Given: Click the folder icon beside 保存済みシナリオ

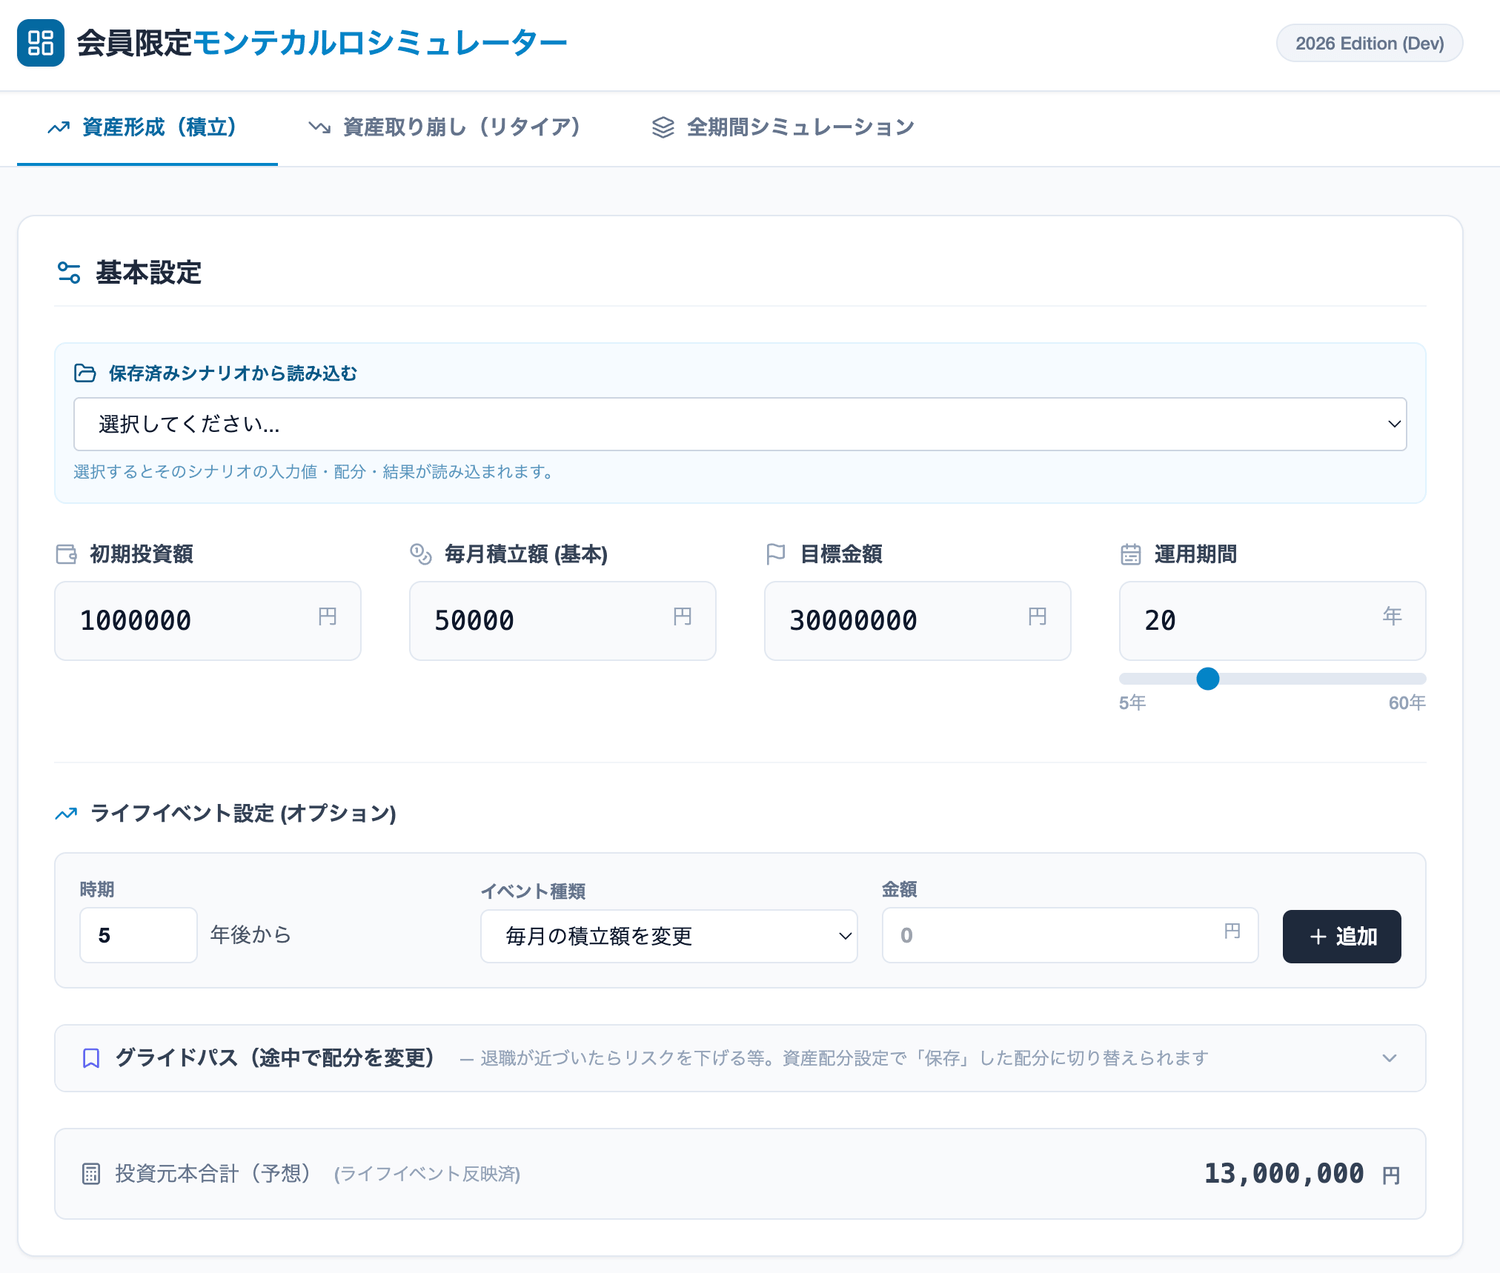Looking at the screenshot, I should (85, 373).
